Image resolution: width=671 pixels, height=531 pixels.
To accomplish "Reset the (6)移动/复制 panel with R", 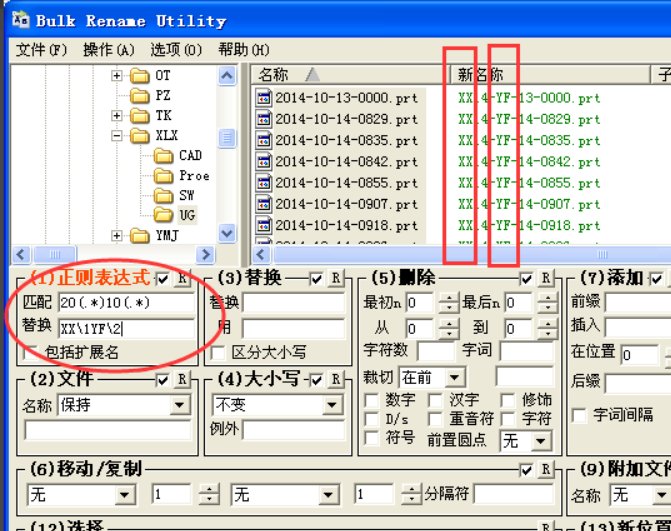I will [546, 470].
